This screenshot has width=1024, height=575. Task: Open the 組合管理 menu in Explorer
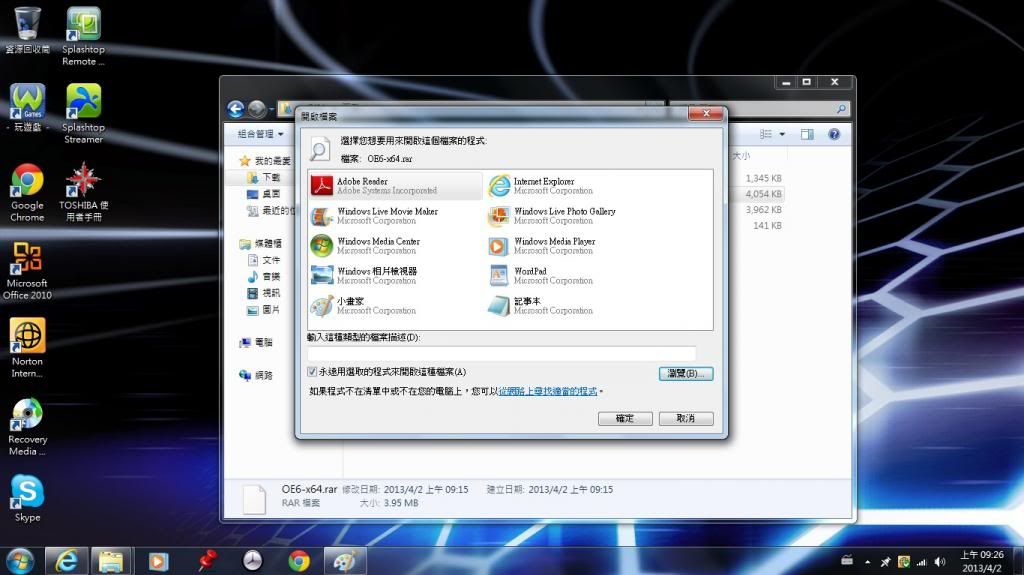261,134
